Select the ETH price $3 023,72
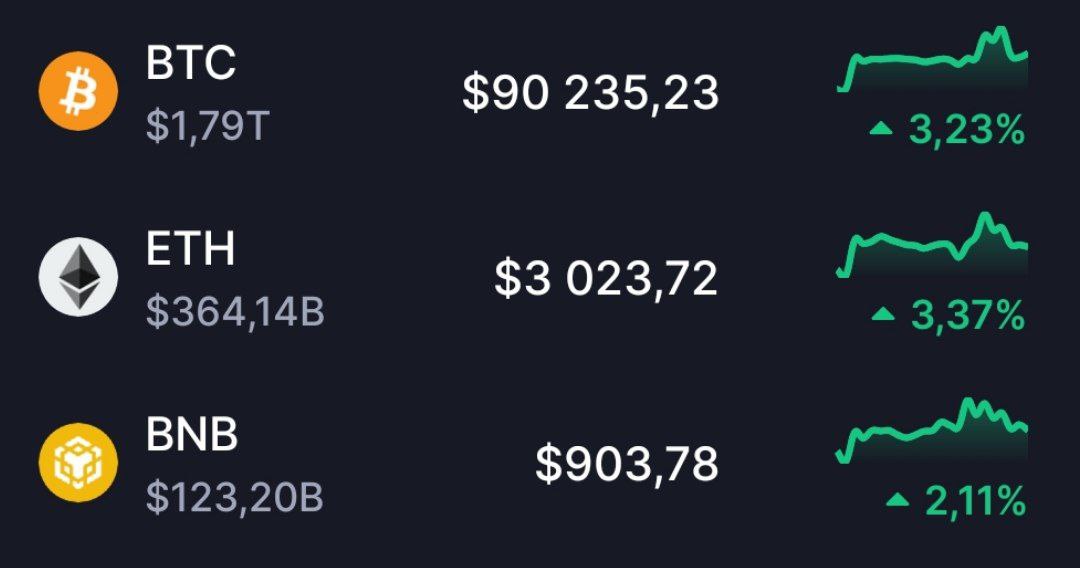 pos(606,278)
